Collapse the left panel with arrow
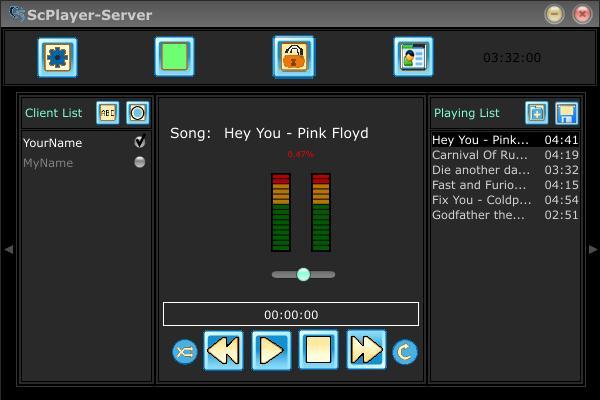 tap(9, 249)
